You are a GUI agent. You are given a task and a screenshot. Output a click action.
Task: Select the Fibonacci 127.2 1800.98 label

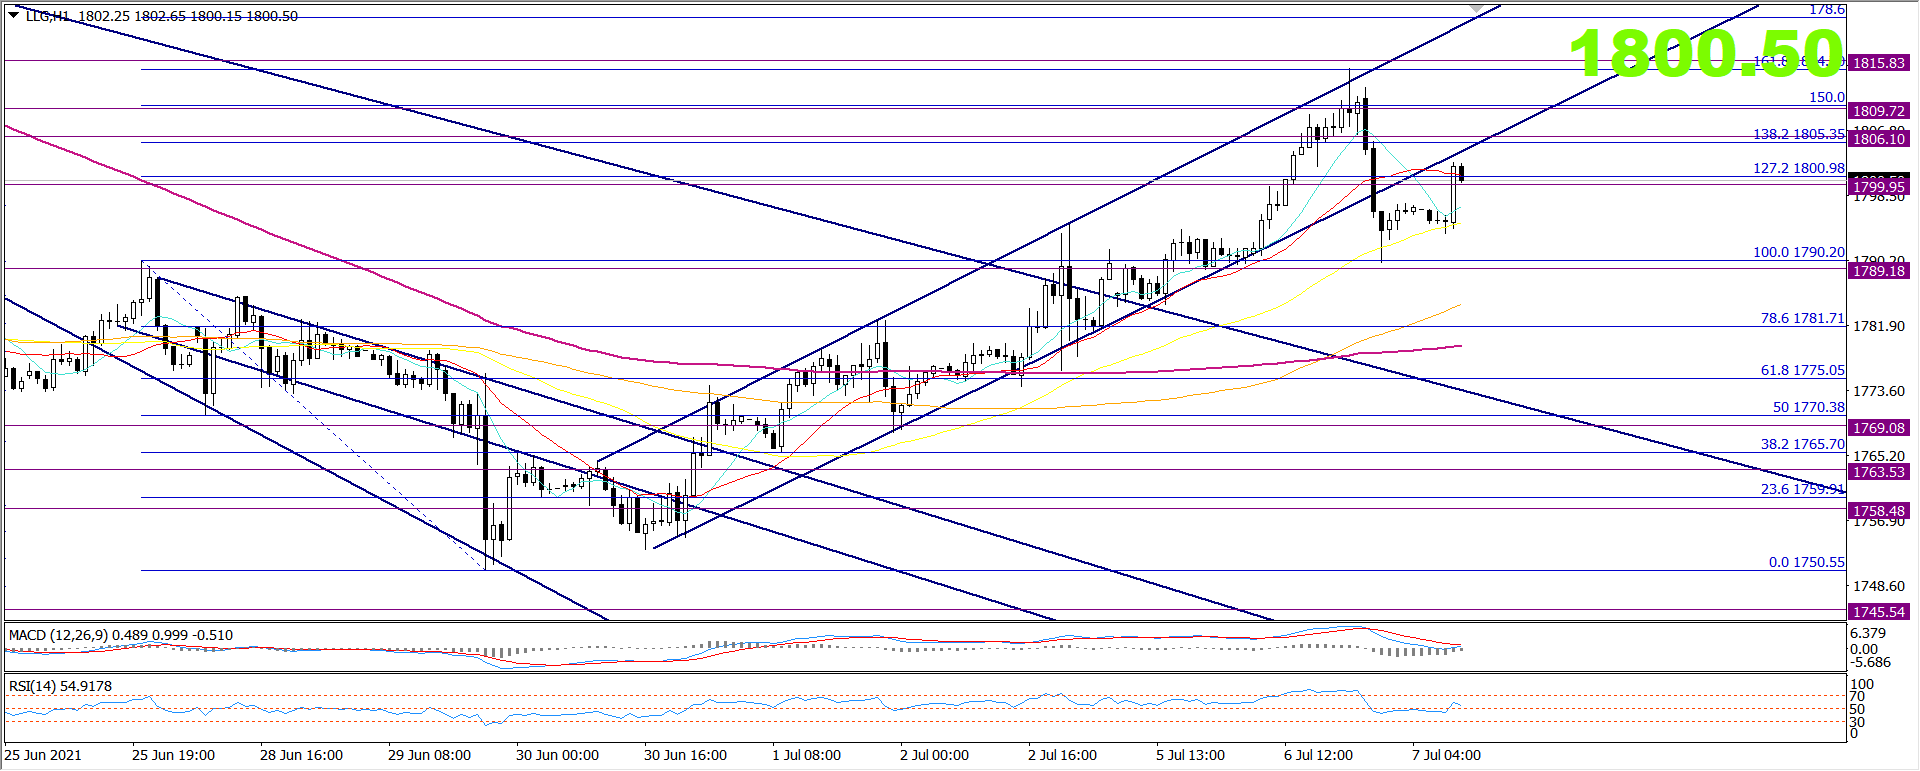[x=1799, y=168]
